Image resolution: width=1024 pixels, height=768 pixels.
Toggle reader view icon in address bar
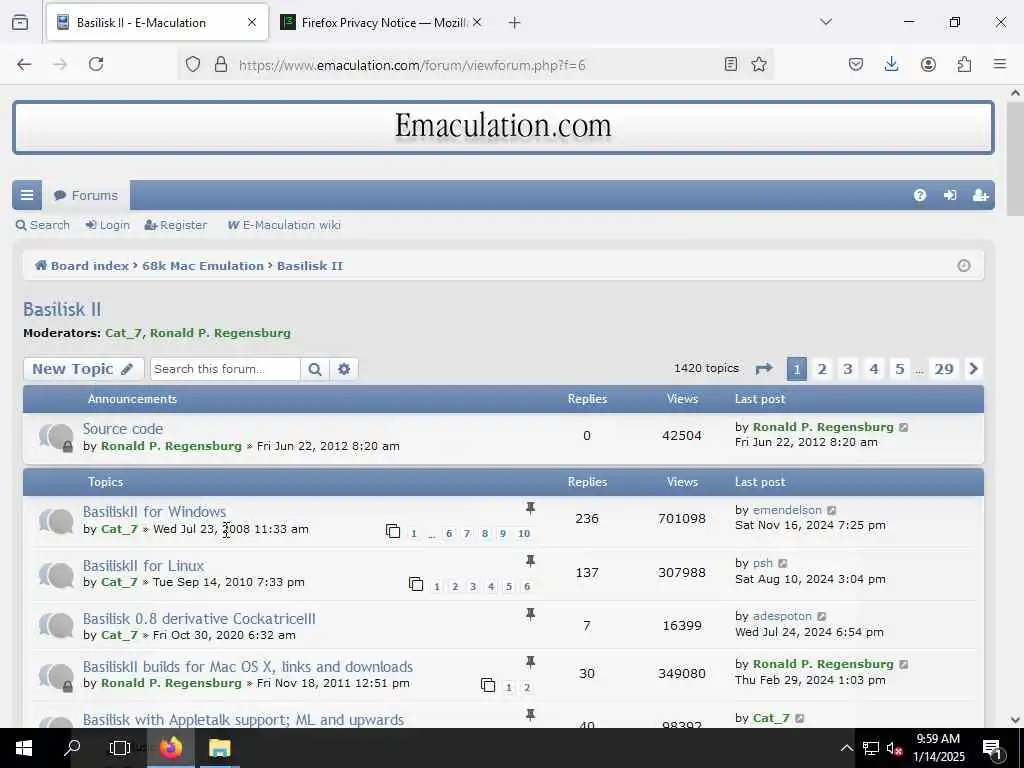(731, 64)
